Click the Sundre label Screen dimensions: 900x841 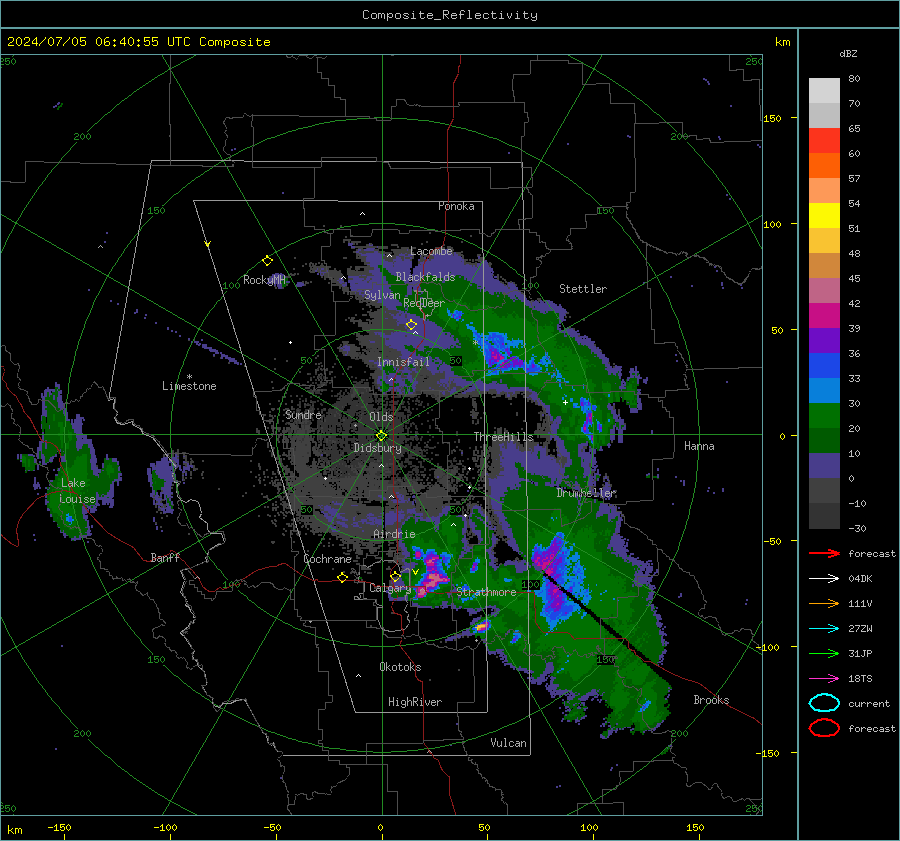[x=303, y=415]
